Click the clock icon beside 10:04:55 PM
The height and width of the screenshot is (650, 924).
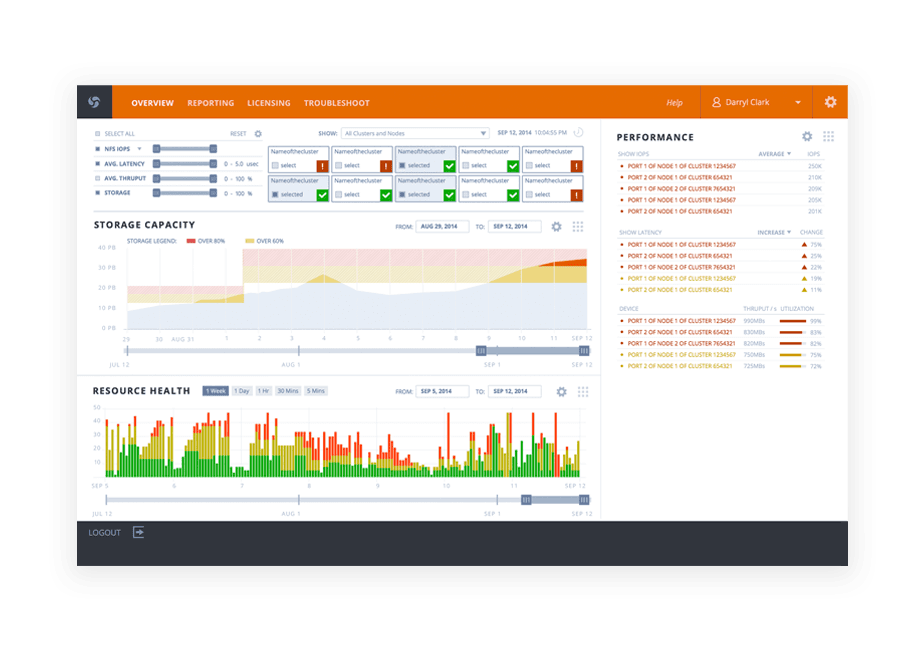coord(578,133)
